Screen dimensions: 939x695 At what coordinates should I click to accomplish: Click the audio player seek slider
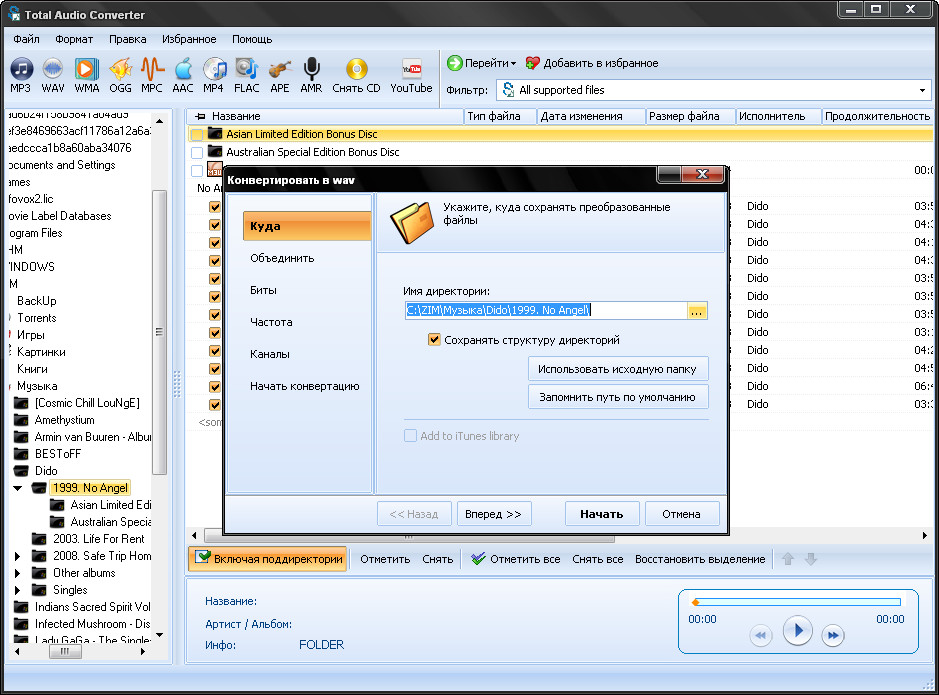pyautogui.click(x=797, y=602)
